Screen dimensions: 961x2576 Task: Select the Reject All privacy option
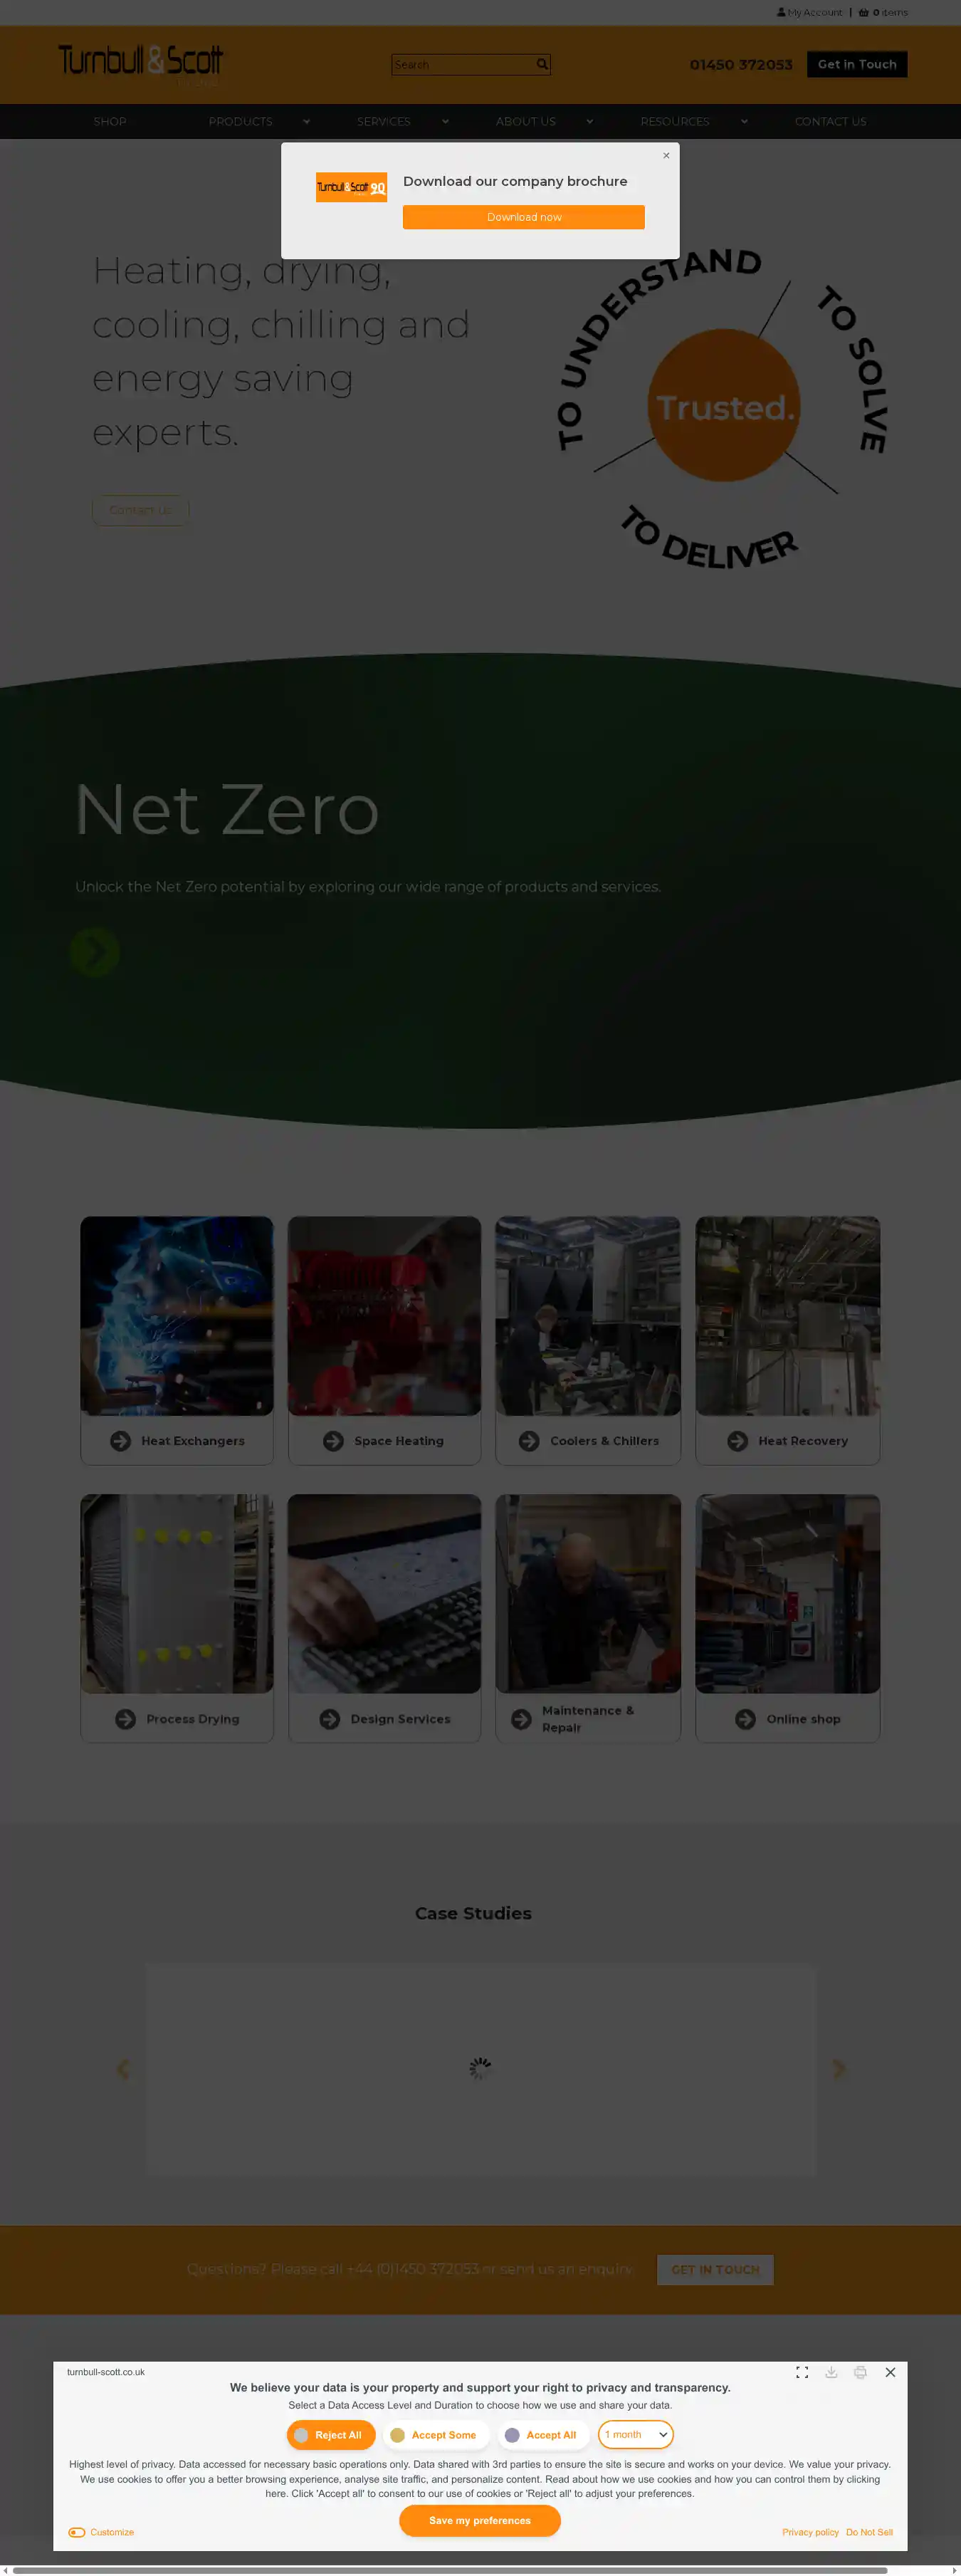[x=331, y=2435]
